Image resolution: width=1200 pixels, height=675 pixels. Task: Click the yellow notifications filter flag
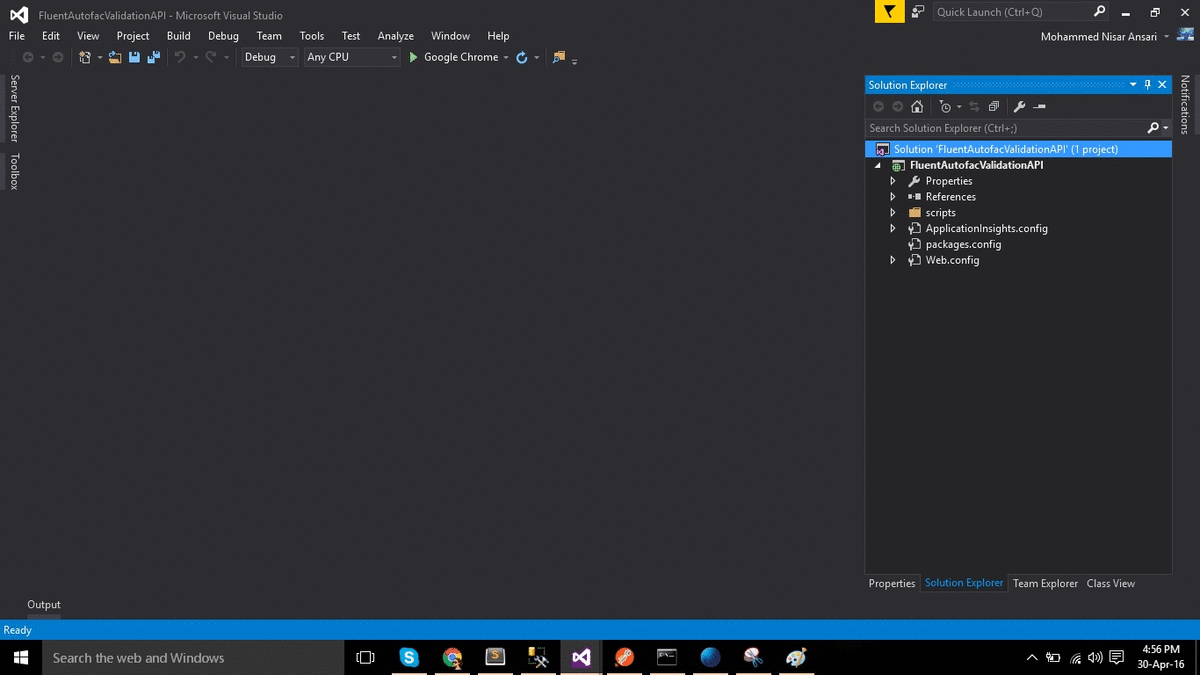point(889,12)
